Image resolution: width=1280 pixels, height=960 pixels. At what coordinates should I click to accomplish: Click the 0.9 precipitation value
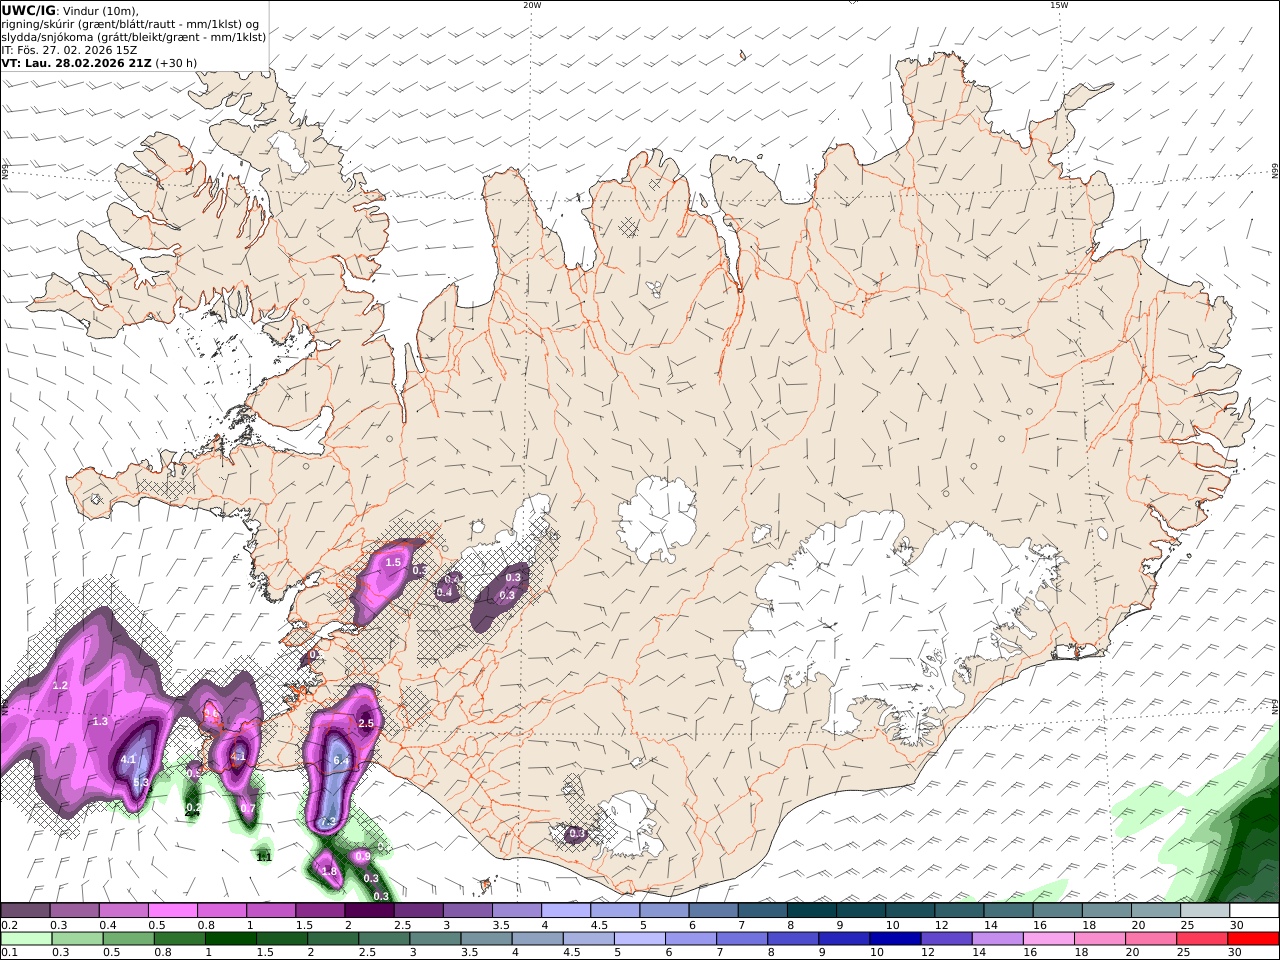click(x=363, y=856)
